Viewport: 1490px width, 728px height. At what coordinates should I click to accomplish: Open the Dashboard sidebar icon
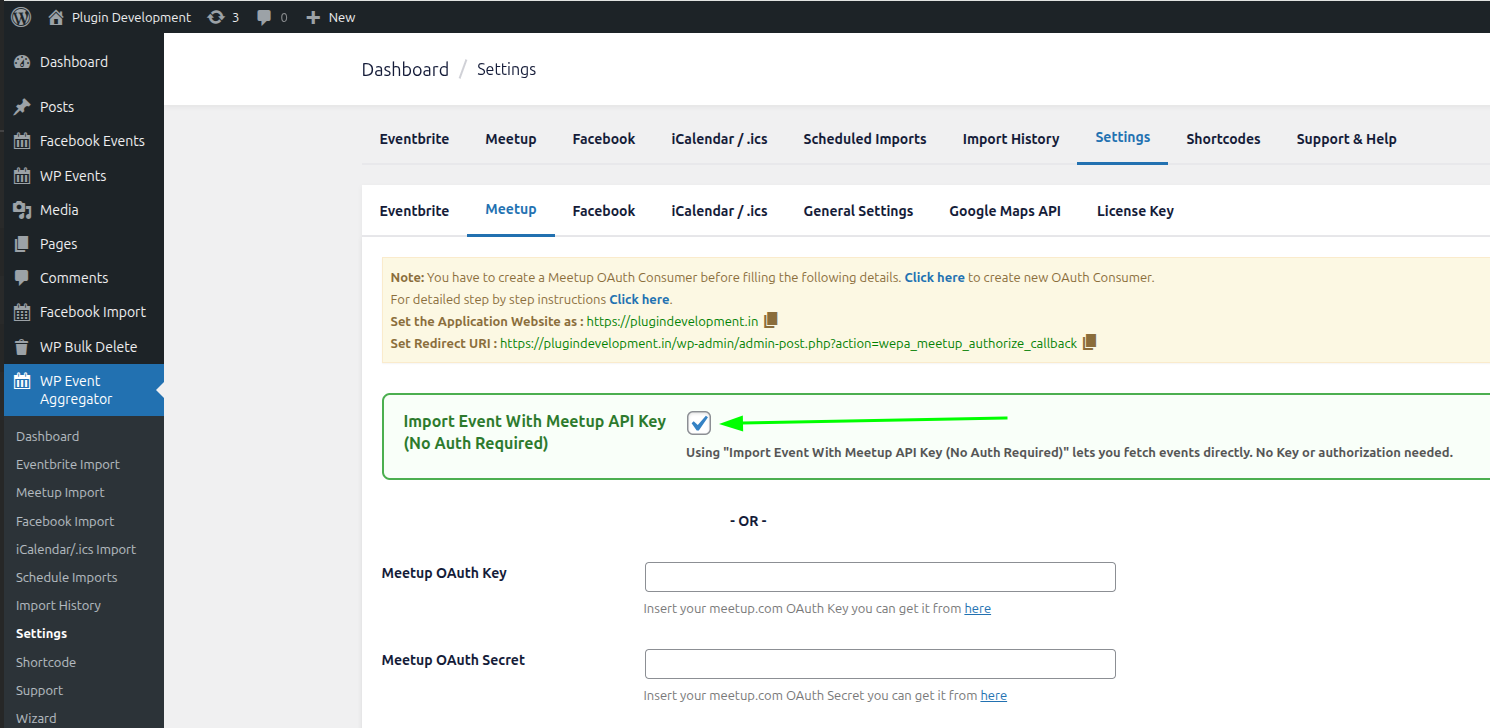[22, 61]
